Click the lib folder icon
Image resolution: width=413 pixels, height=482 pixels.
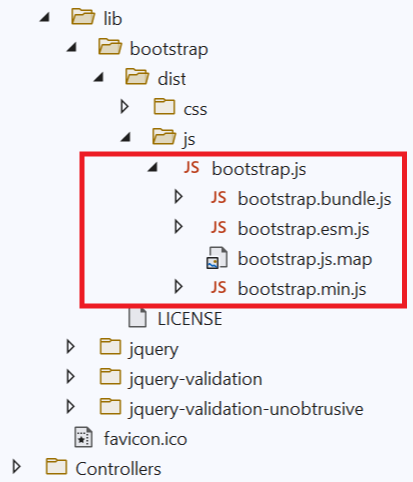[x=83, y=17]
